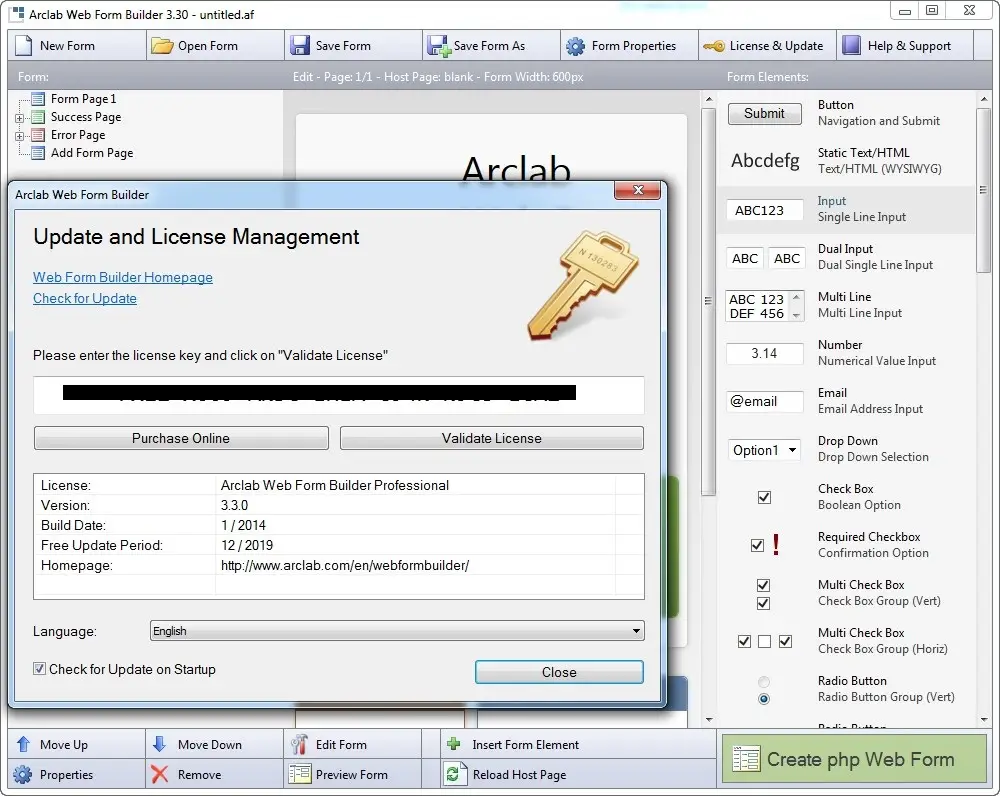Click the Homepage URL table cell
Screen dimensions: 1000x796
coord(345,565)
